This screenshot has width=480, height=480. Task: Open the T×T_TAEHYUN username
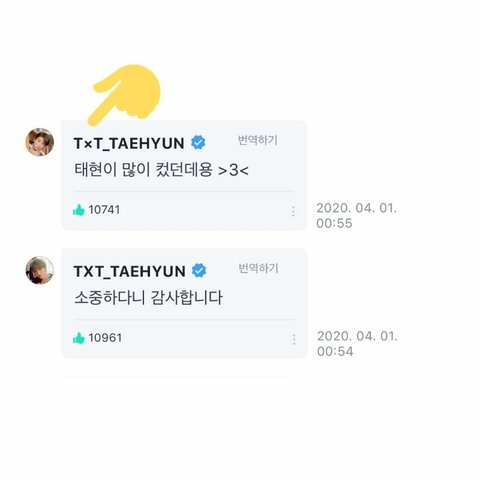pyautogui.click(x=129, y=143)
